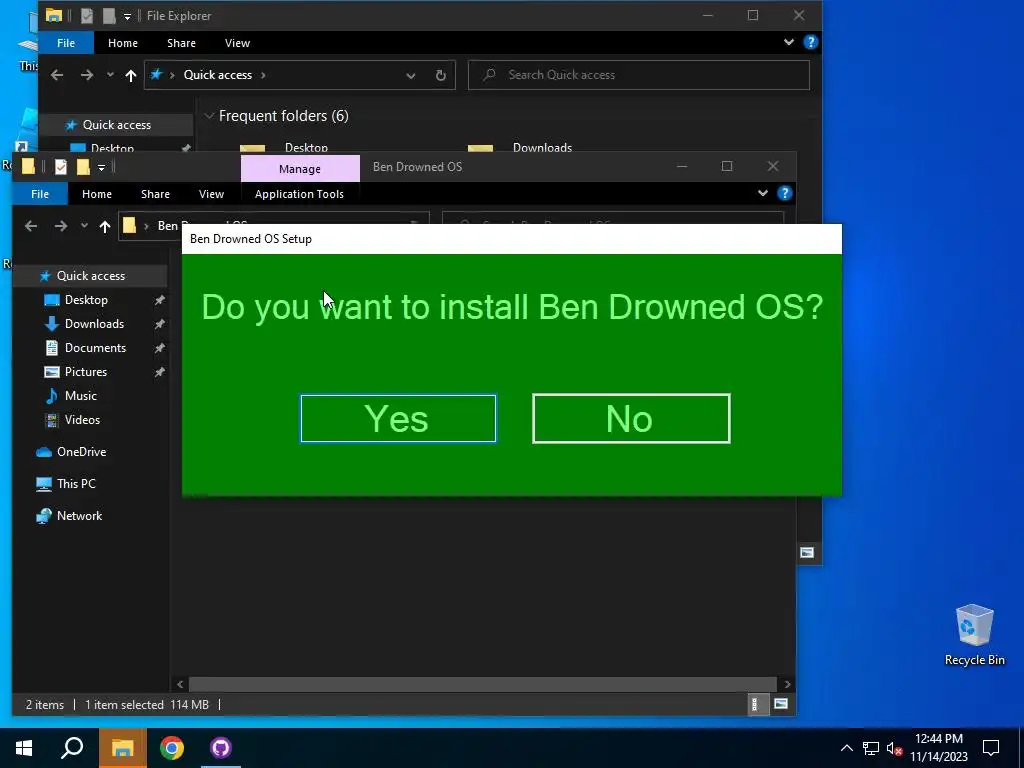Open Share tab in Ben Drowned OS window
The image size is (1024, 768).
[155, 194]
